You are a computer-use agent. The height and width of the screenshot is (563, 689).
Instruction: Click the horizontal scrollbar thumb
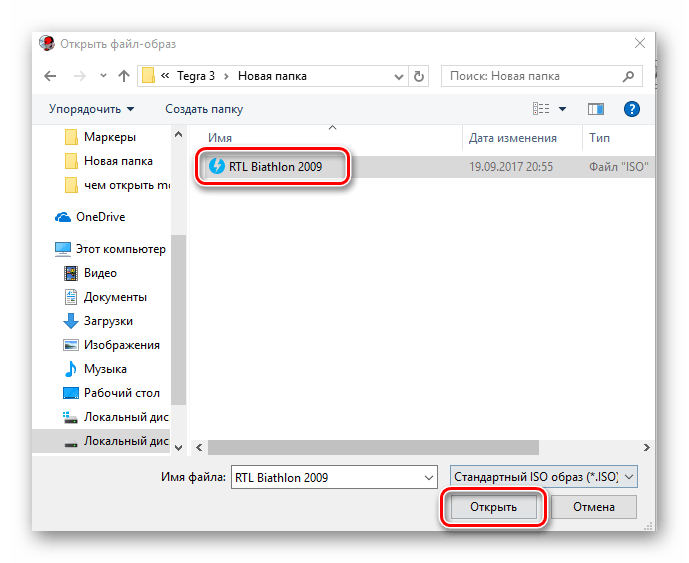(x=373, y=447)
